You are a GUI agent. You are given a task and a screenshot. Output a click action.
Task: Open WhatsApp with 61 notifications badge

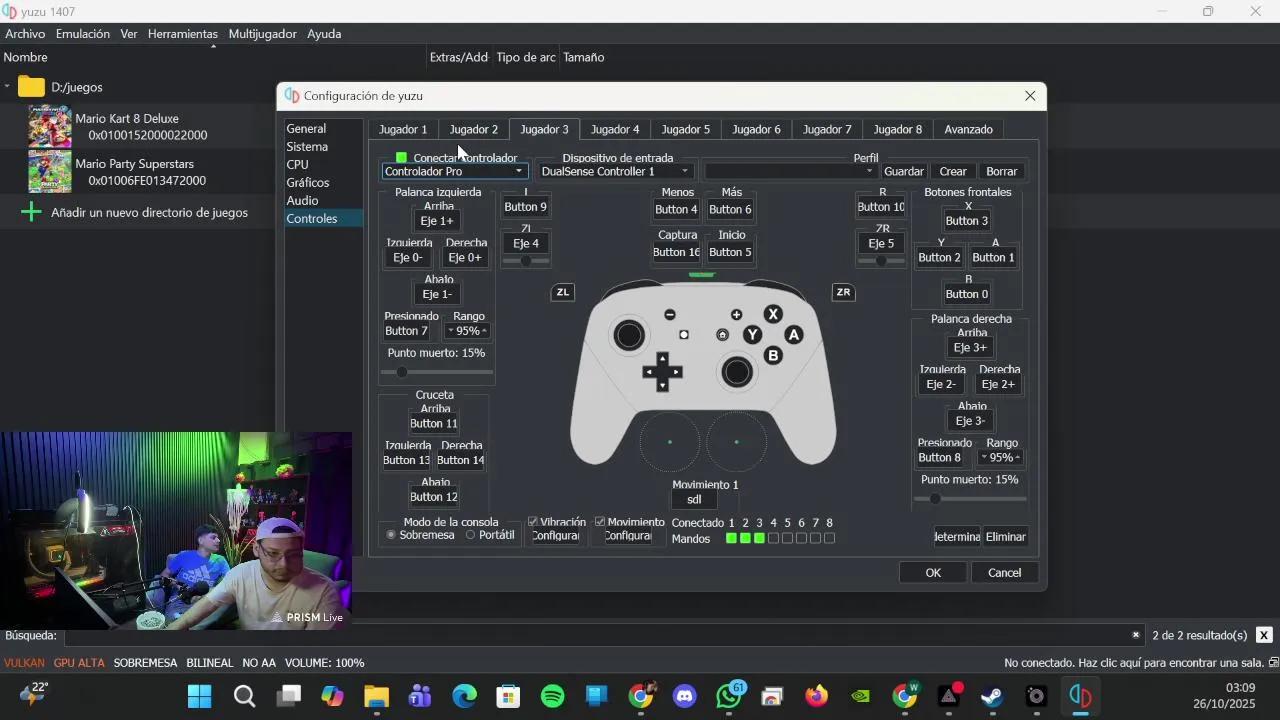tap(731, 695)
